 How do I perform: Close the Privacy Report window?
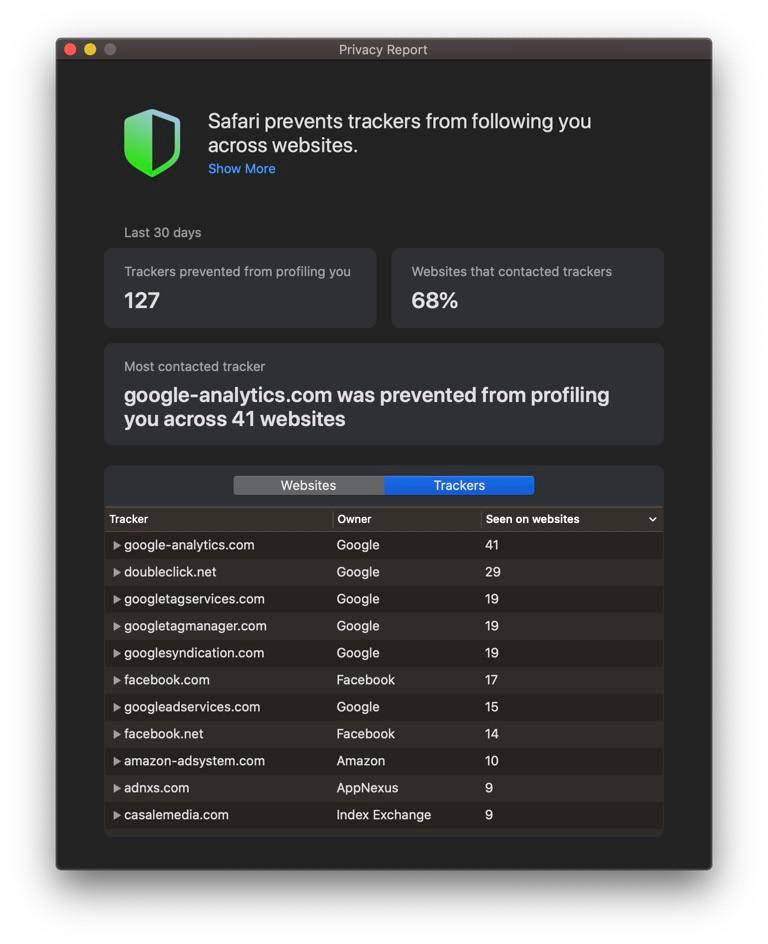click(x=70, y=49)
